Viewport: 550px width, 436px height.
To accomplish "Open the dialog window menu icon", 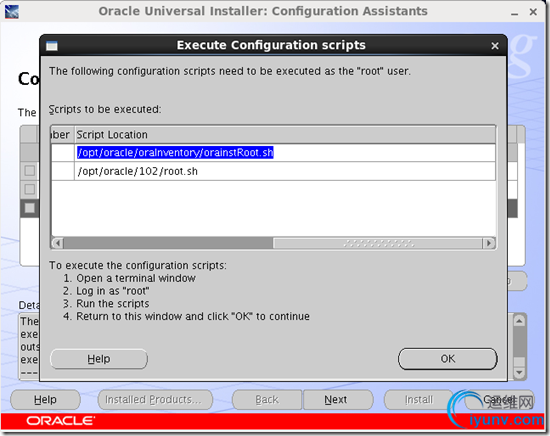I will tap(52, 46).
